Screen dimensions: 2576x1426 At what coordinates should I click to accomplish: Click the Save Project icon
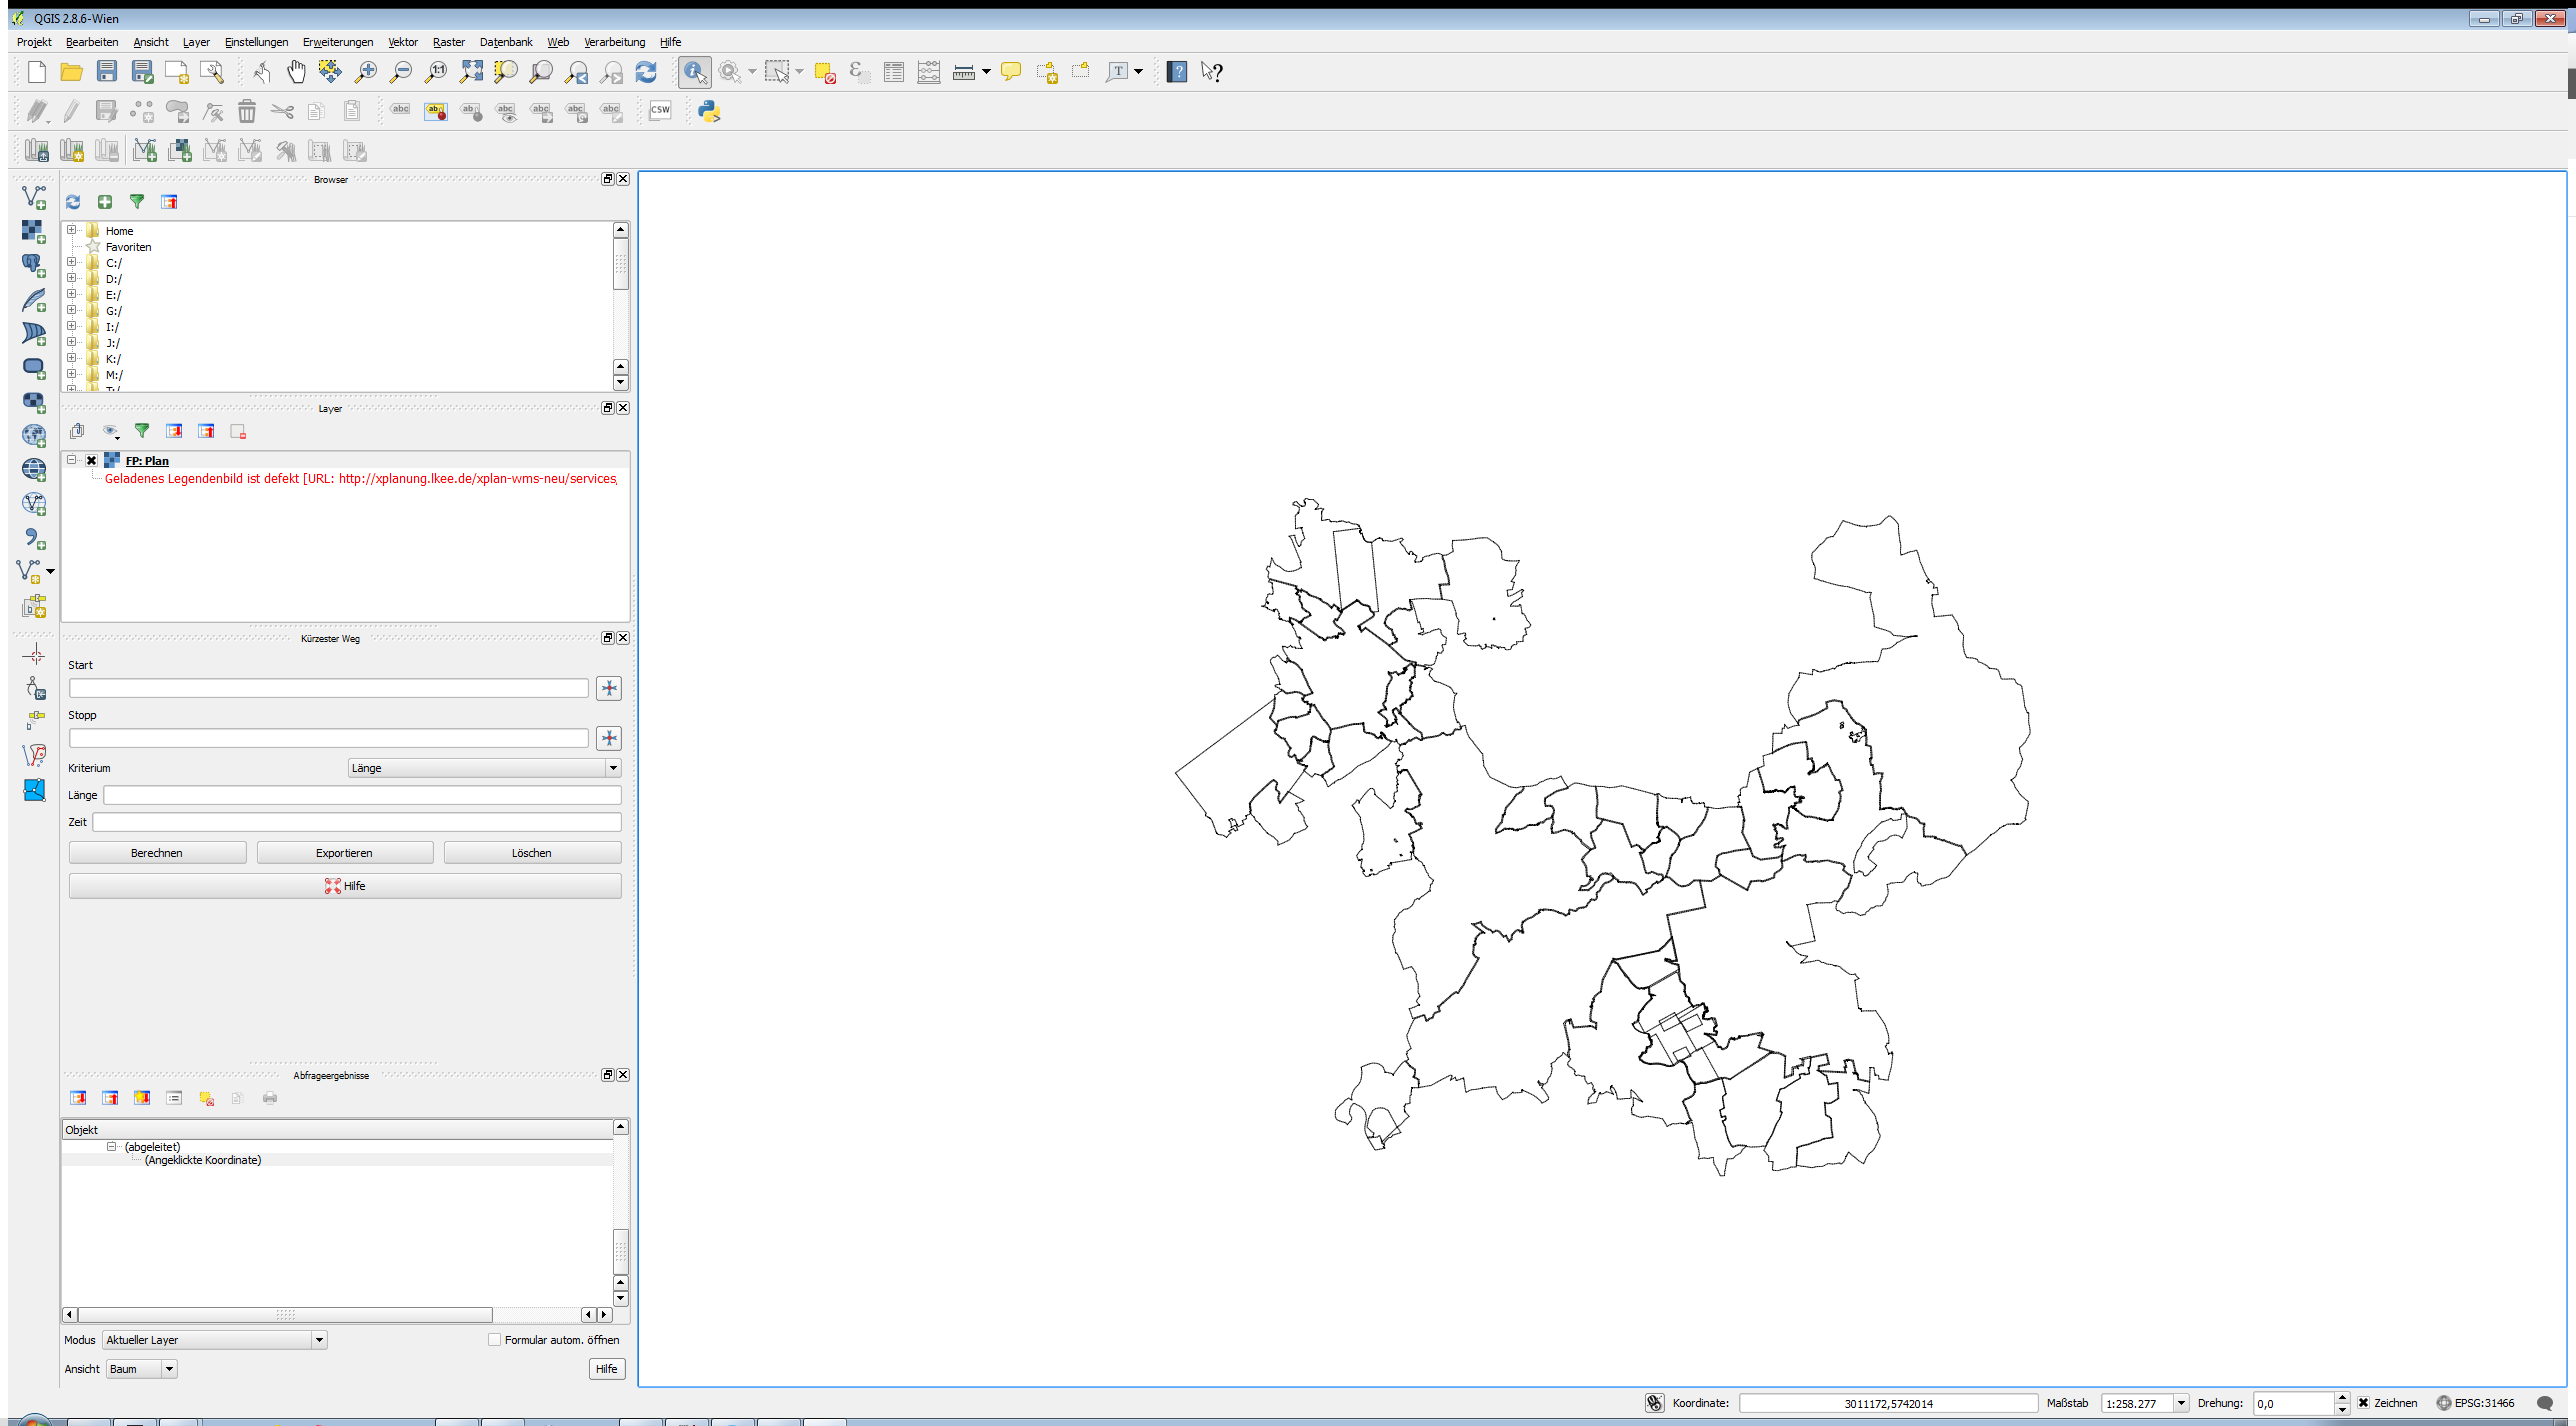[x=107, y=72]
